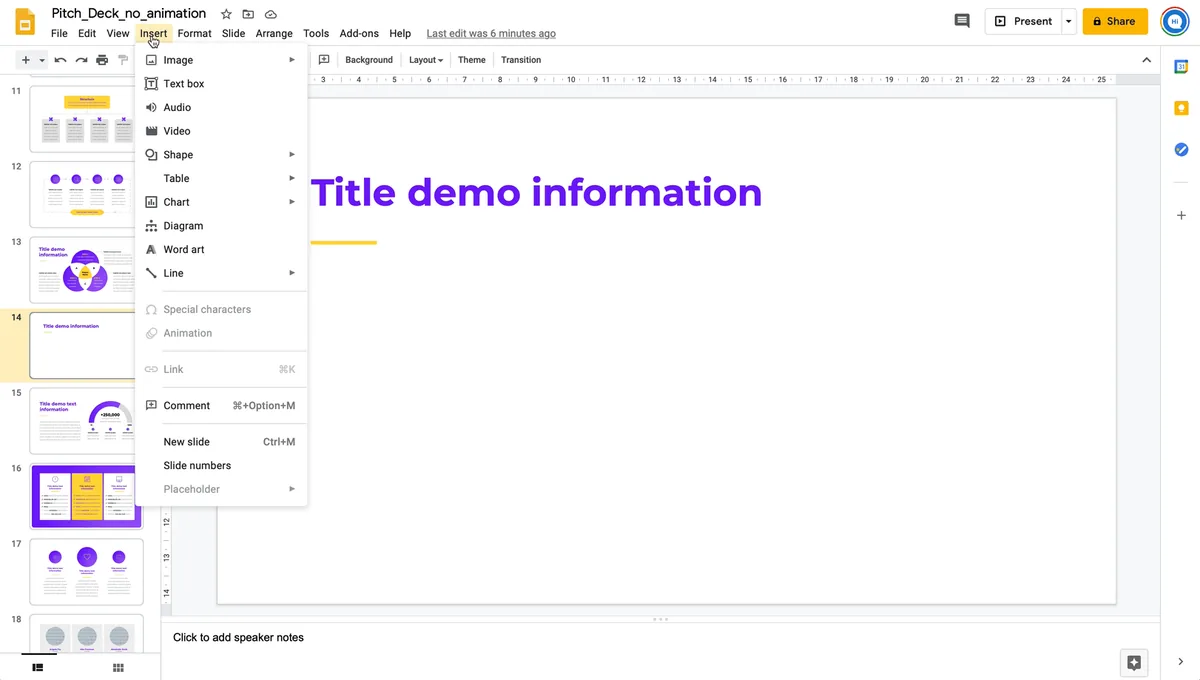
Task: Check cloud save status icon
Action: 271,14
